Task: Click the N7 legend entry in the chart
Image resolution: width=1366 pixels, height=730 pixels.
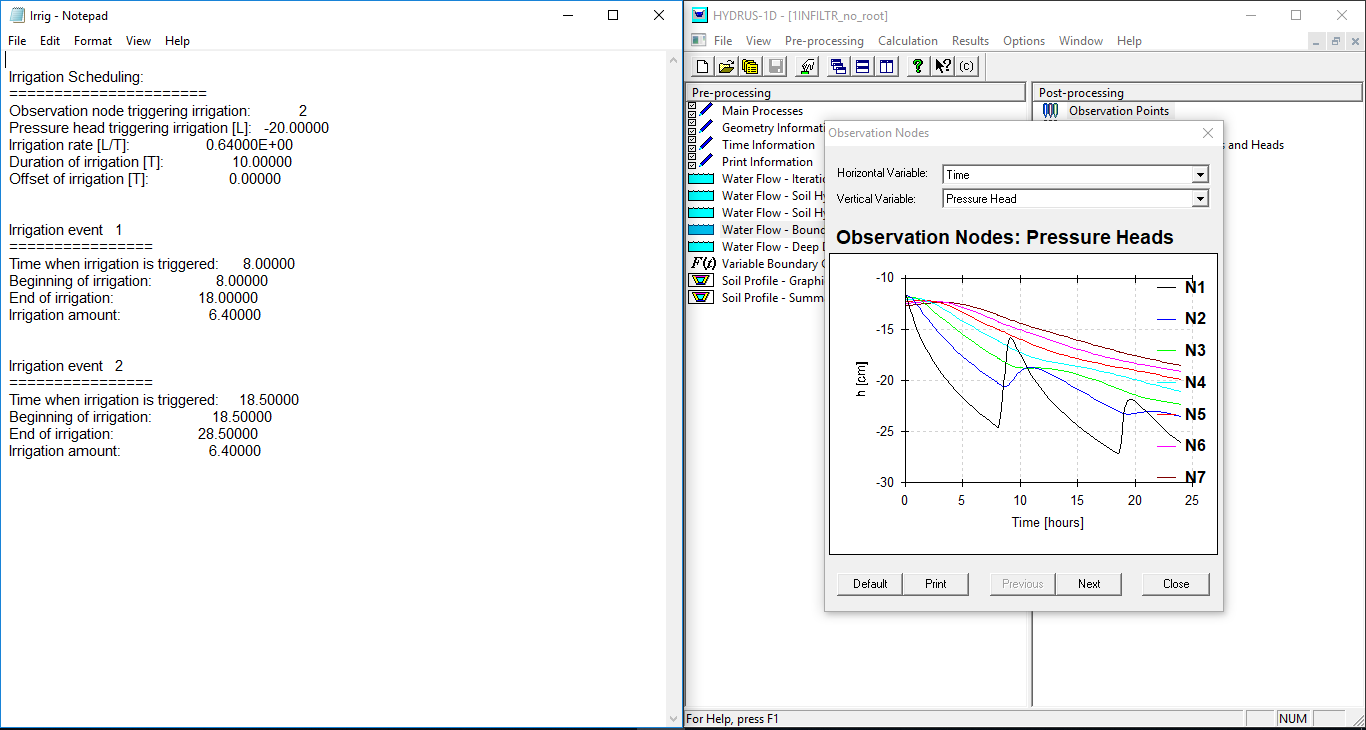Action: [x=1181, y=477]
